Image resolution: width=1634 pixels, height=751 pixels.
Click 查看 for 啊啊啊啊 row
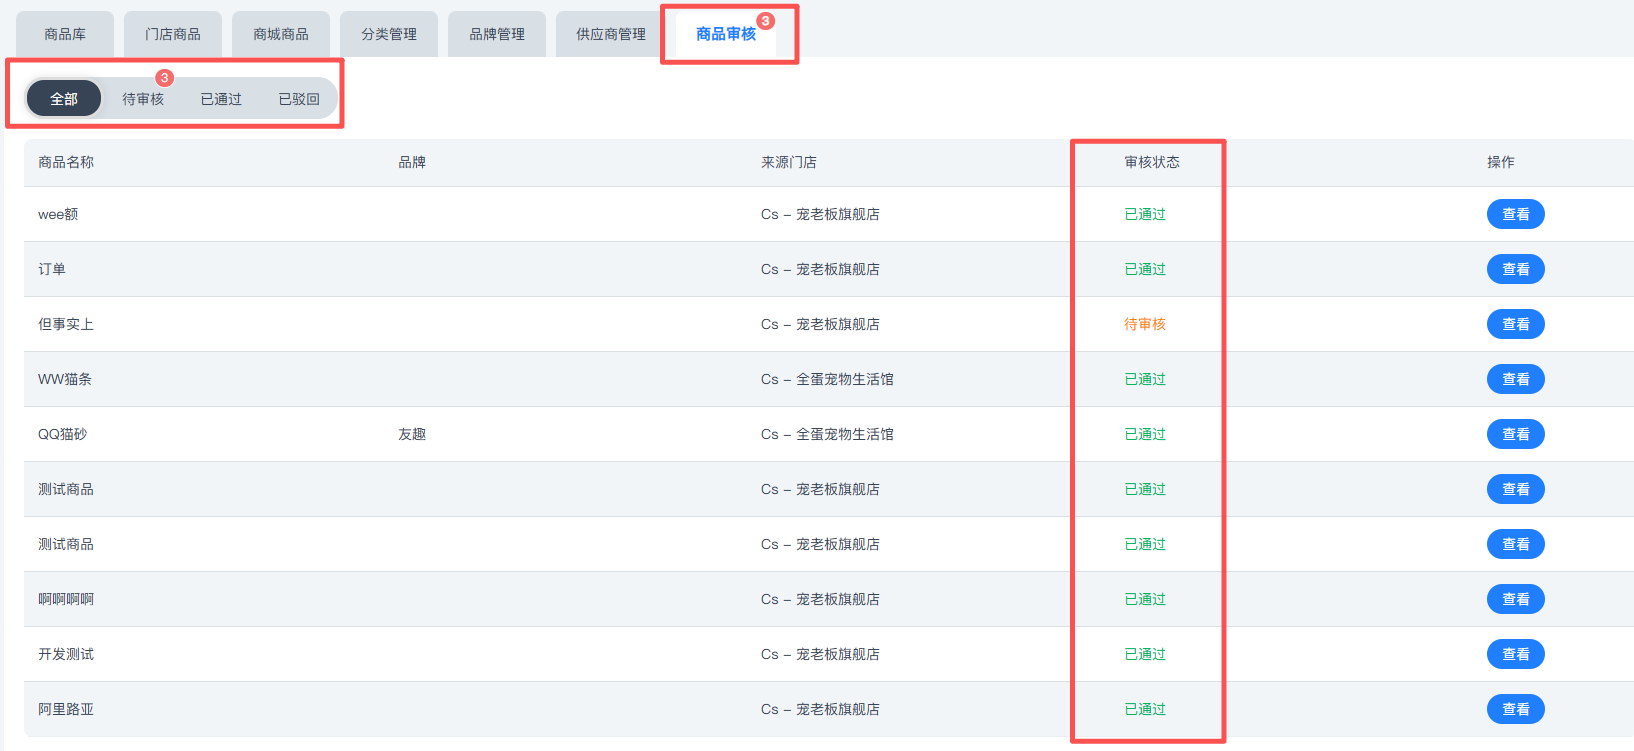[x=1515, y=599]
